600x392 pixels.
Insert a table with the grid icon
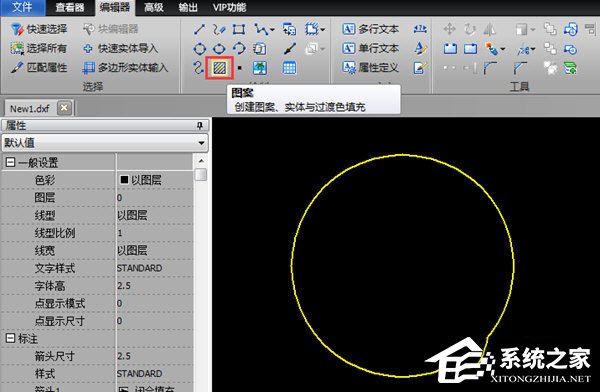click(289, 68)
